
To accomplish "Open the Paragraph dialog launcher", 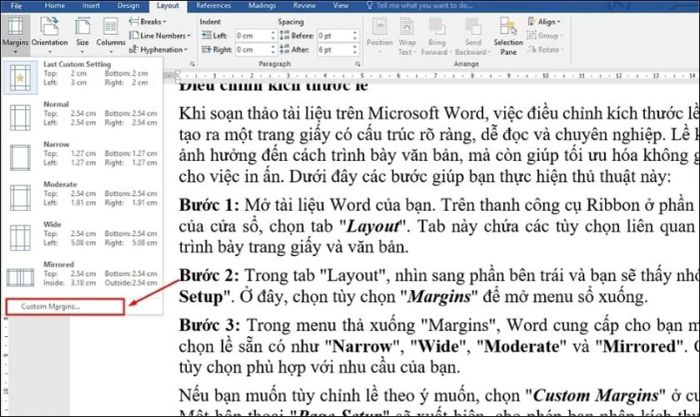I will click(358, 64).
